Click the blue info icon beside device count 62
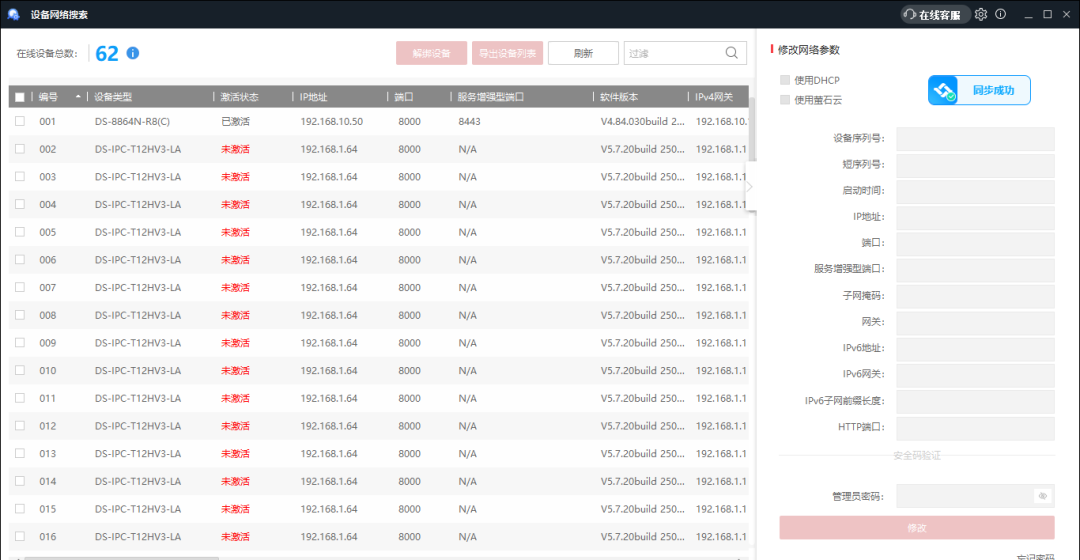 (x=132, y=53)
